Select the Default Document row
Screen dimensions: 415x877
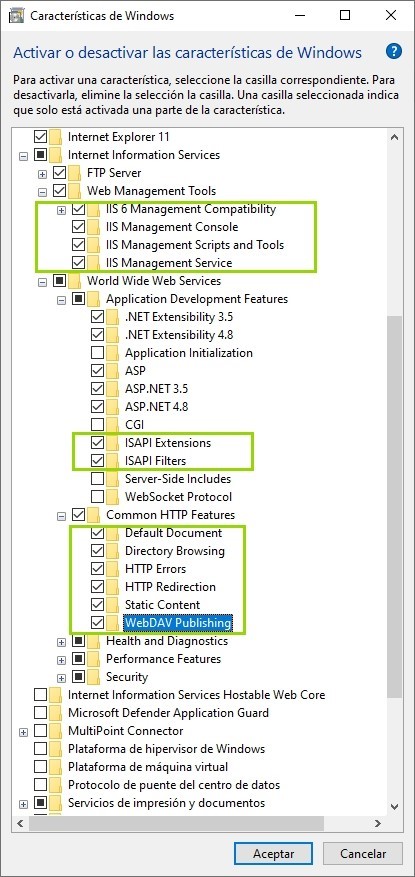173,532
